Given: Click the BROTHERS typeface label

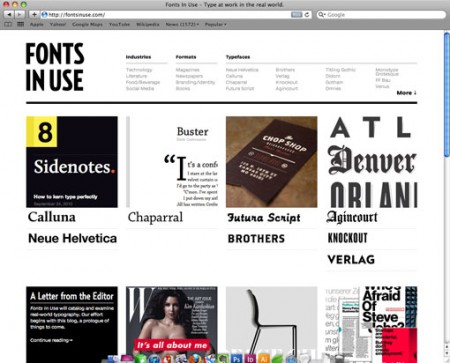Looking at the screenshot, I should coord(256,239).
